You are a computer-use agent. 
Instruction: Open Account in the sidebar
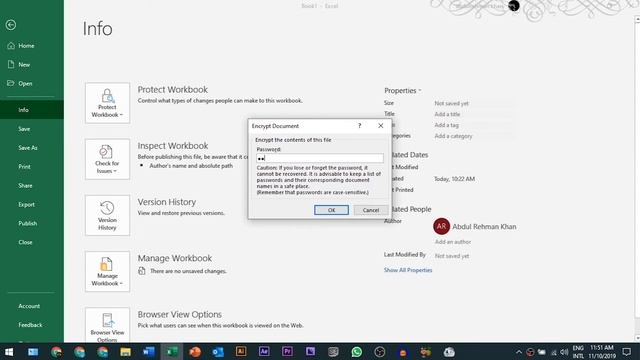[29, 306]
